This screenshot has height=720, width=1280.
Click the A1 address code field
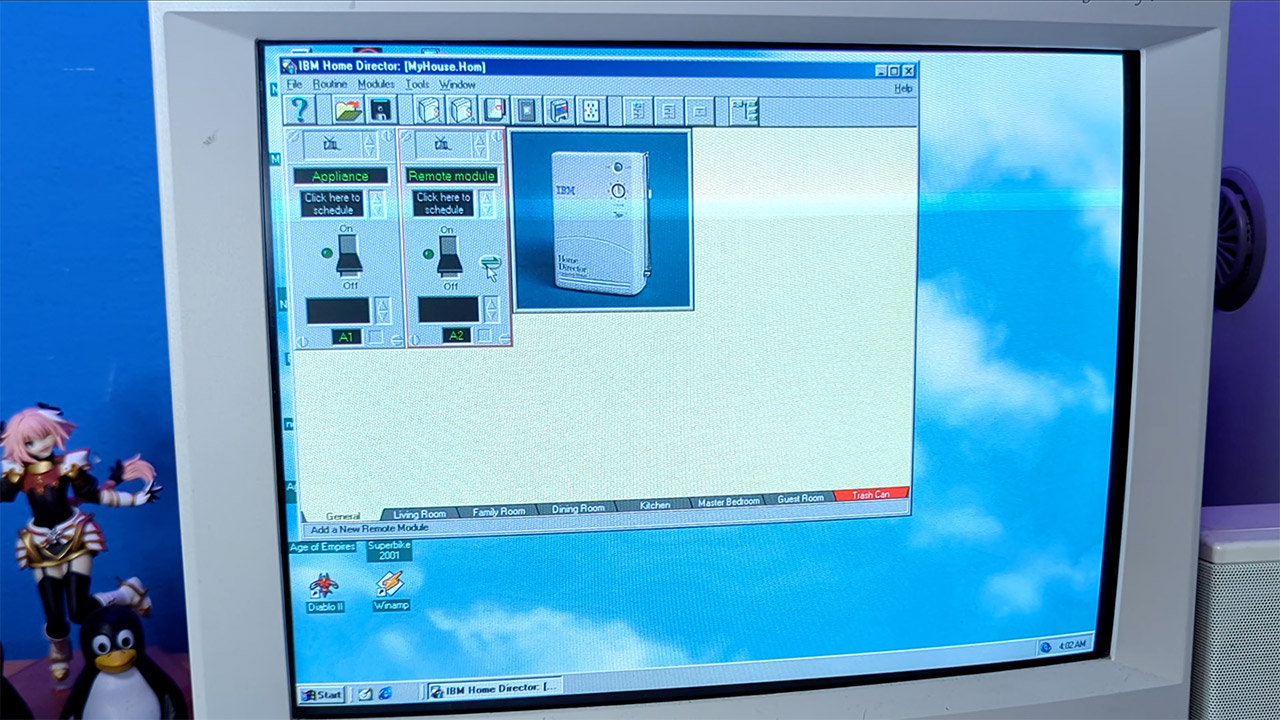pyautogui.click(x=346, y=337)
